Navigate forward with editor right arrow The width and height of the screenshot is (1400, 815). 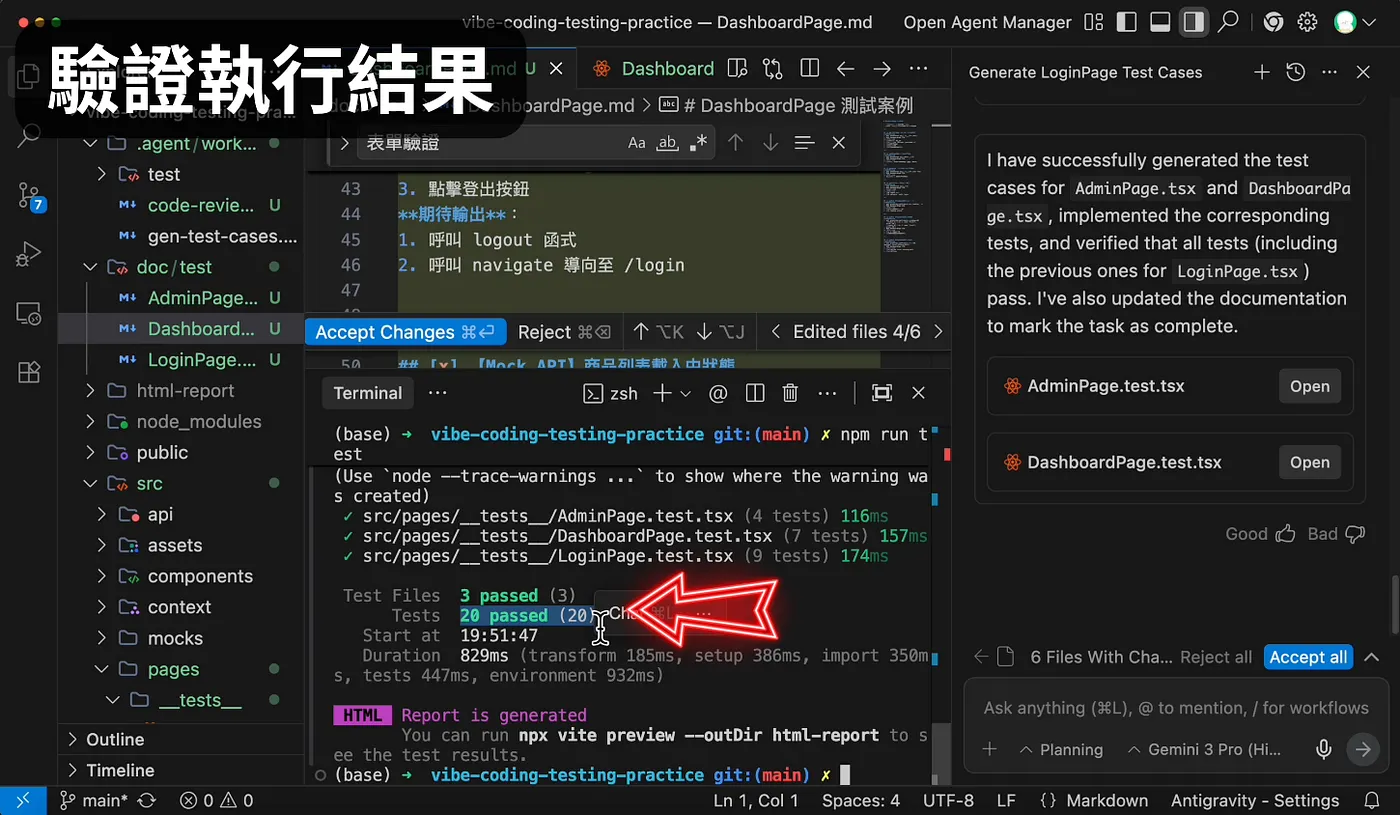pos(882,68)
